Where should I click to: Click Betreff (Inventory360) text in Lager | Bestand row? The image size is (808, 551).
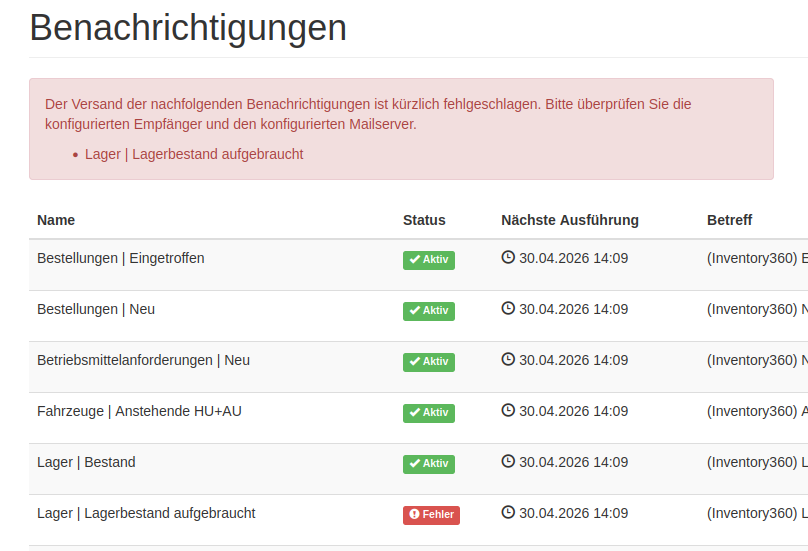[757, 462]
